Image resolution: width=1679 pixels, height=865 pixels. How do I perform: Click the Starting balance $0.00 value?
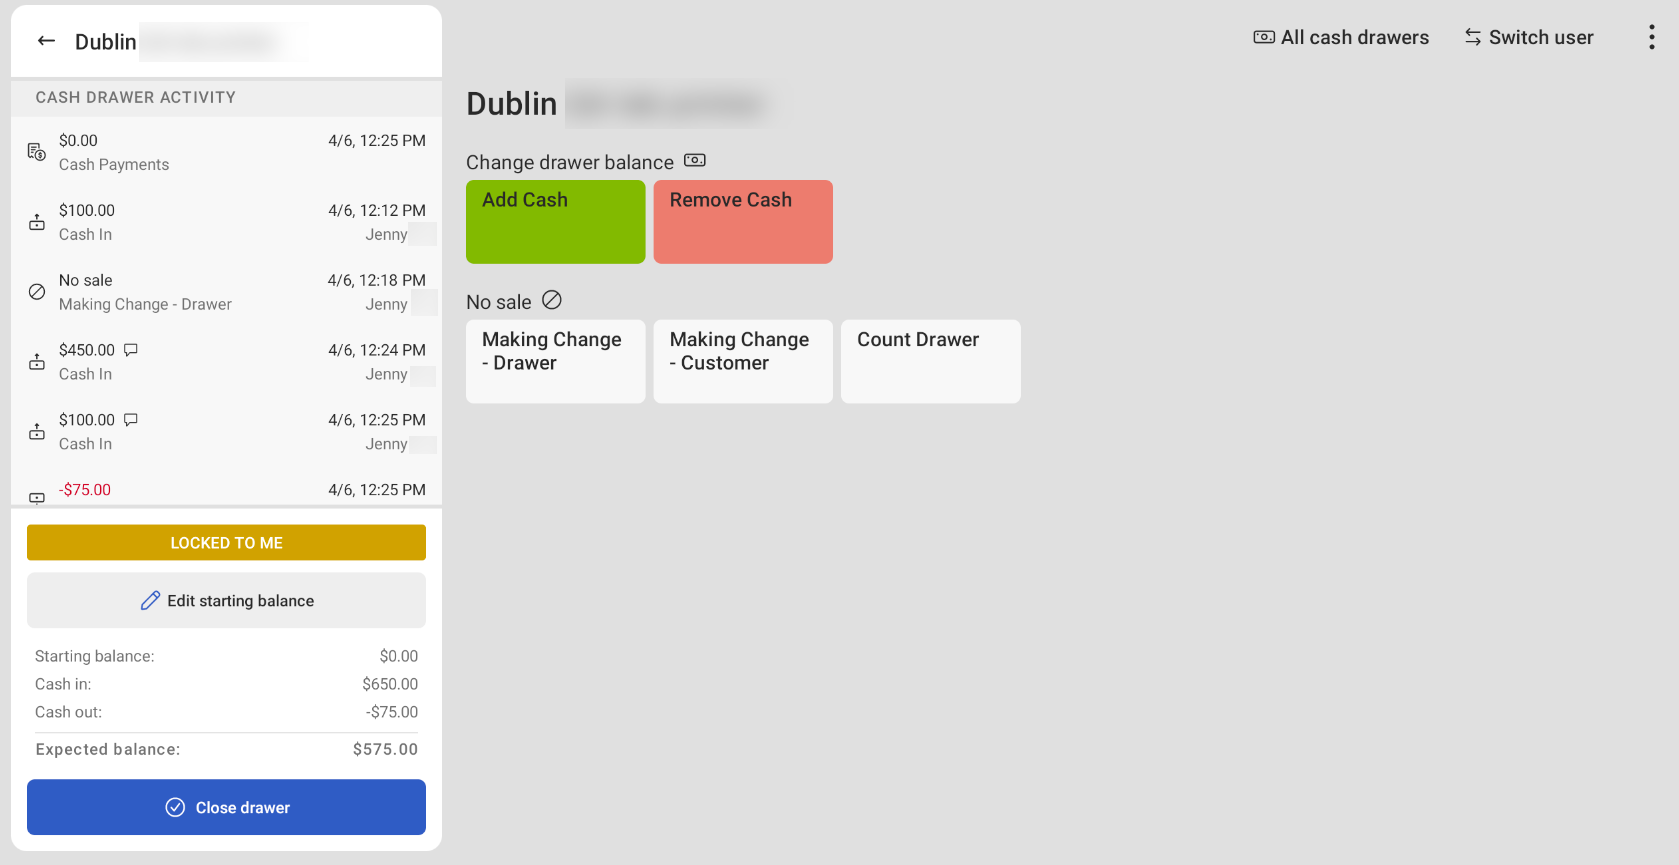pos(399,656)
